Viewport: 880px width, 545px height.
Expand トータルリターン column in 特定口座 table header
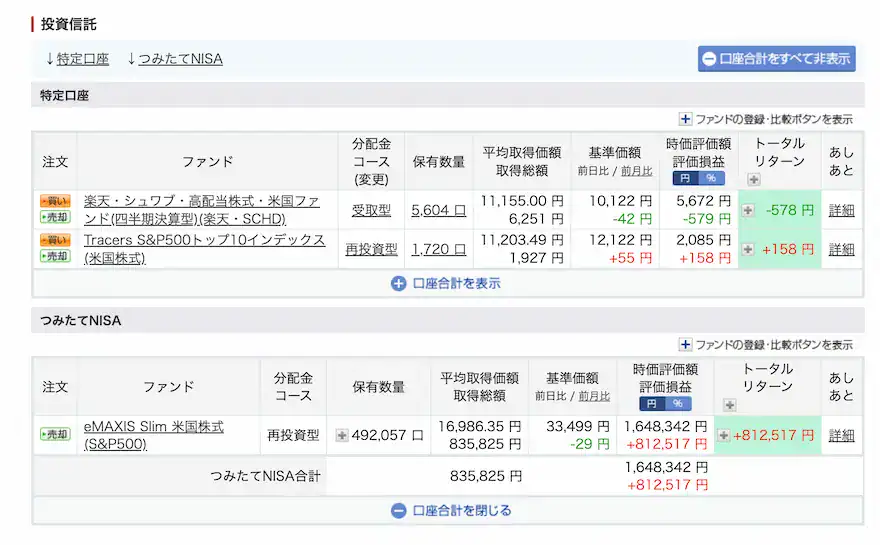click(754, 180)
